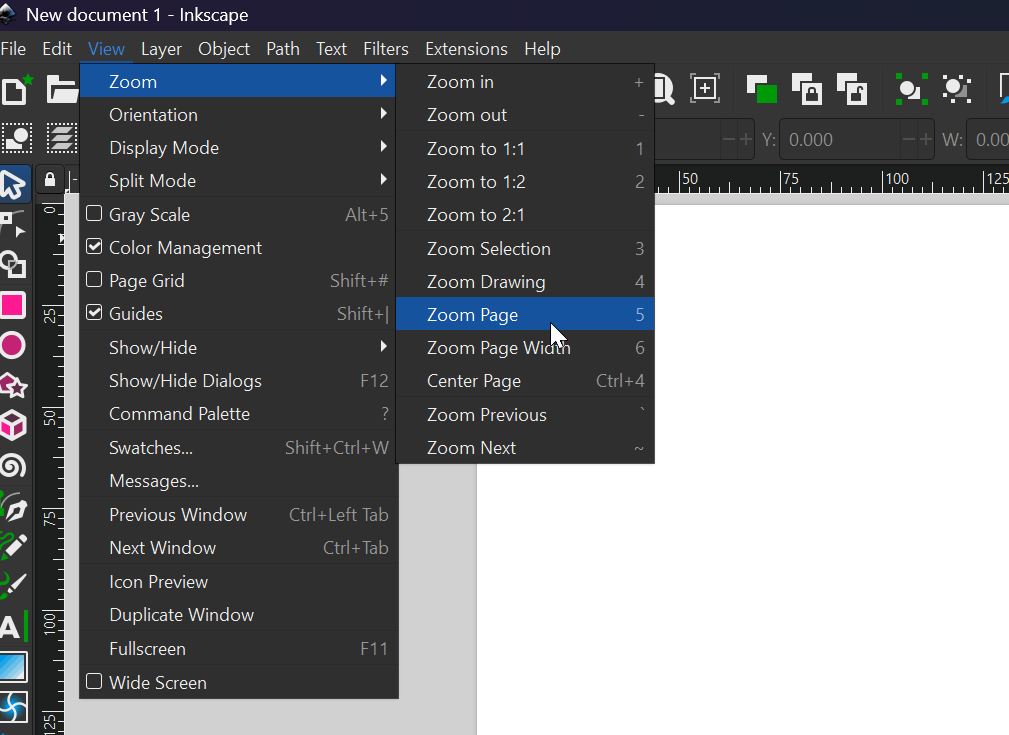Enable the Wide Screen checkbox
Screen dimensions: 1009x735
click(x=94, y=682)
